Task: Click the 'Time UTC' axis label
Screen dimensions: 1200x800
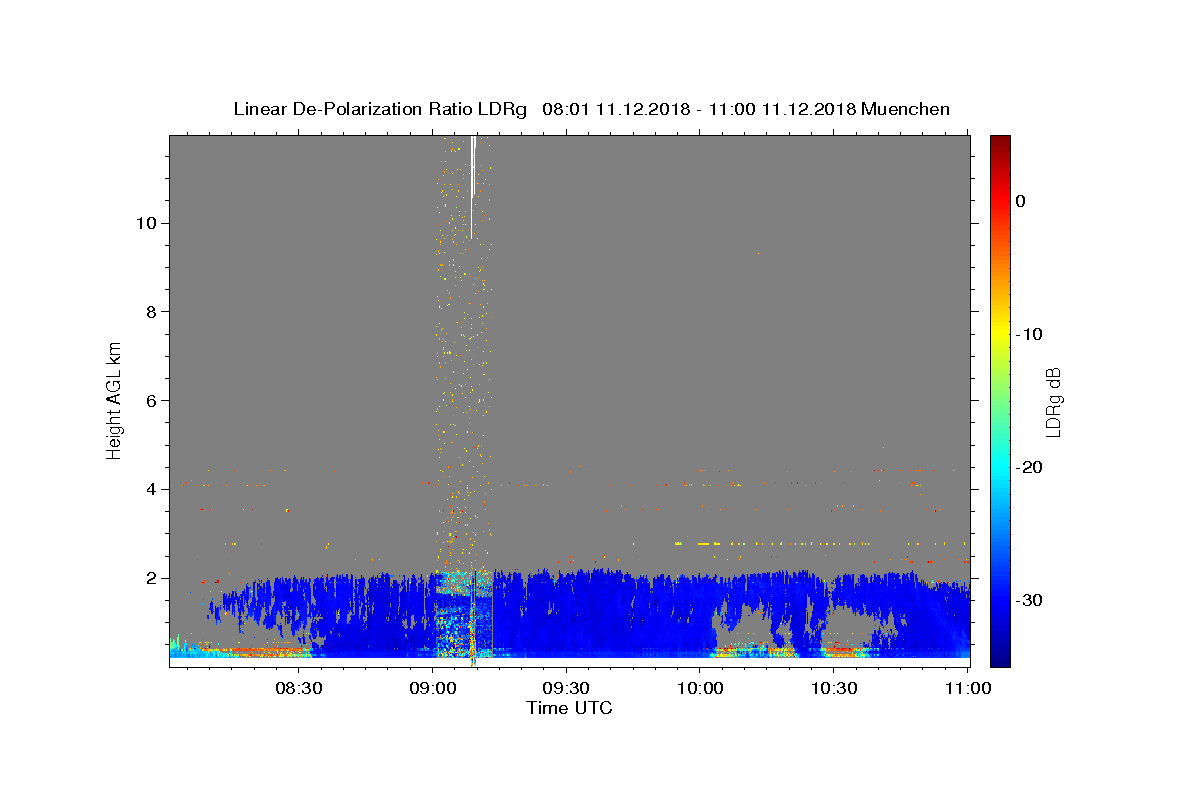Action: tap(569, 708)
